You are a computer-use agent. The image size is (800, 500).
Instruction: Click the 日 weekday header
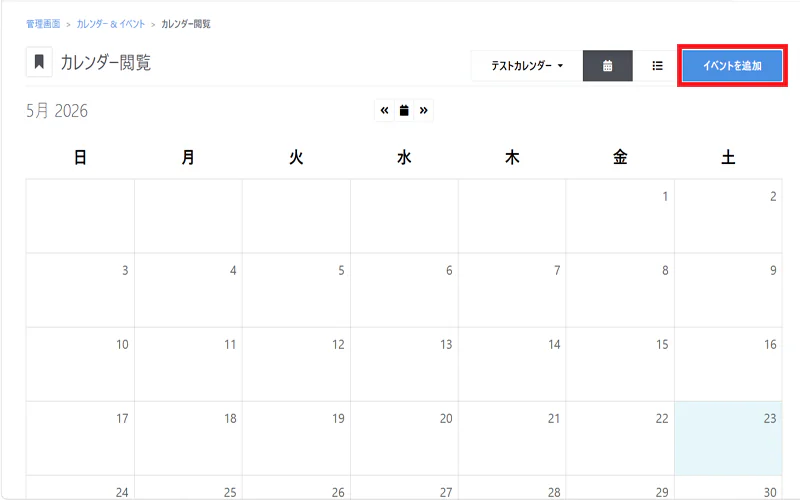pyautogui.click(x=80, y=157)
